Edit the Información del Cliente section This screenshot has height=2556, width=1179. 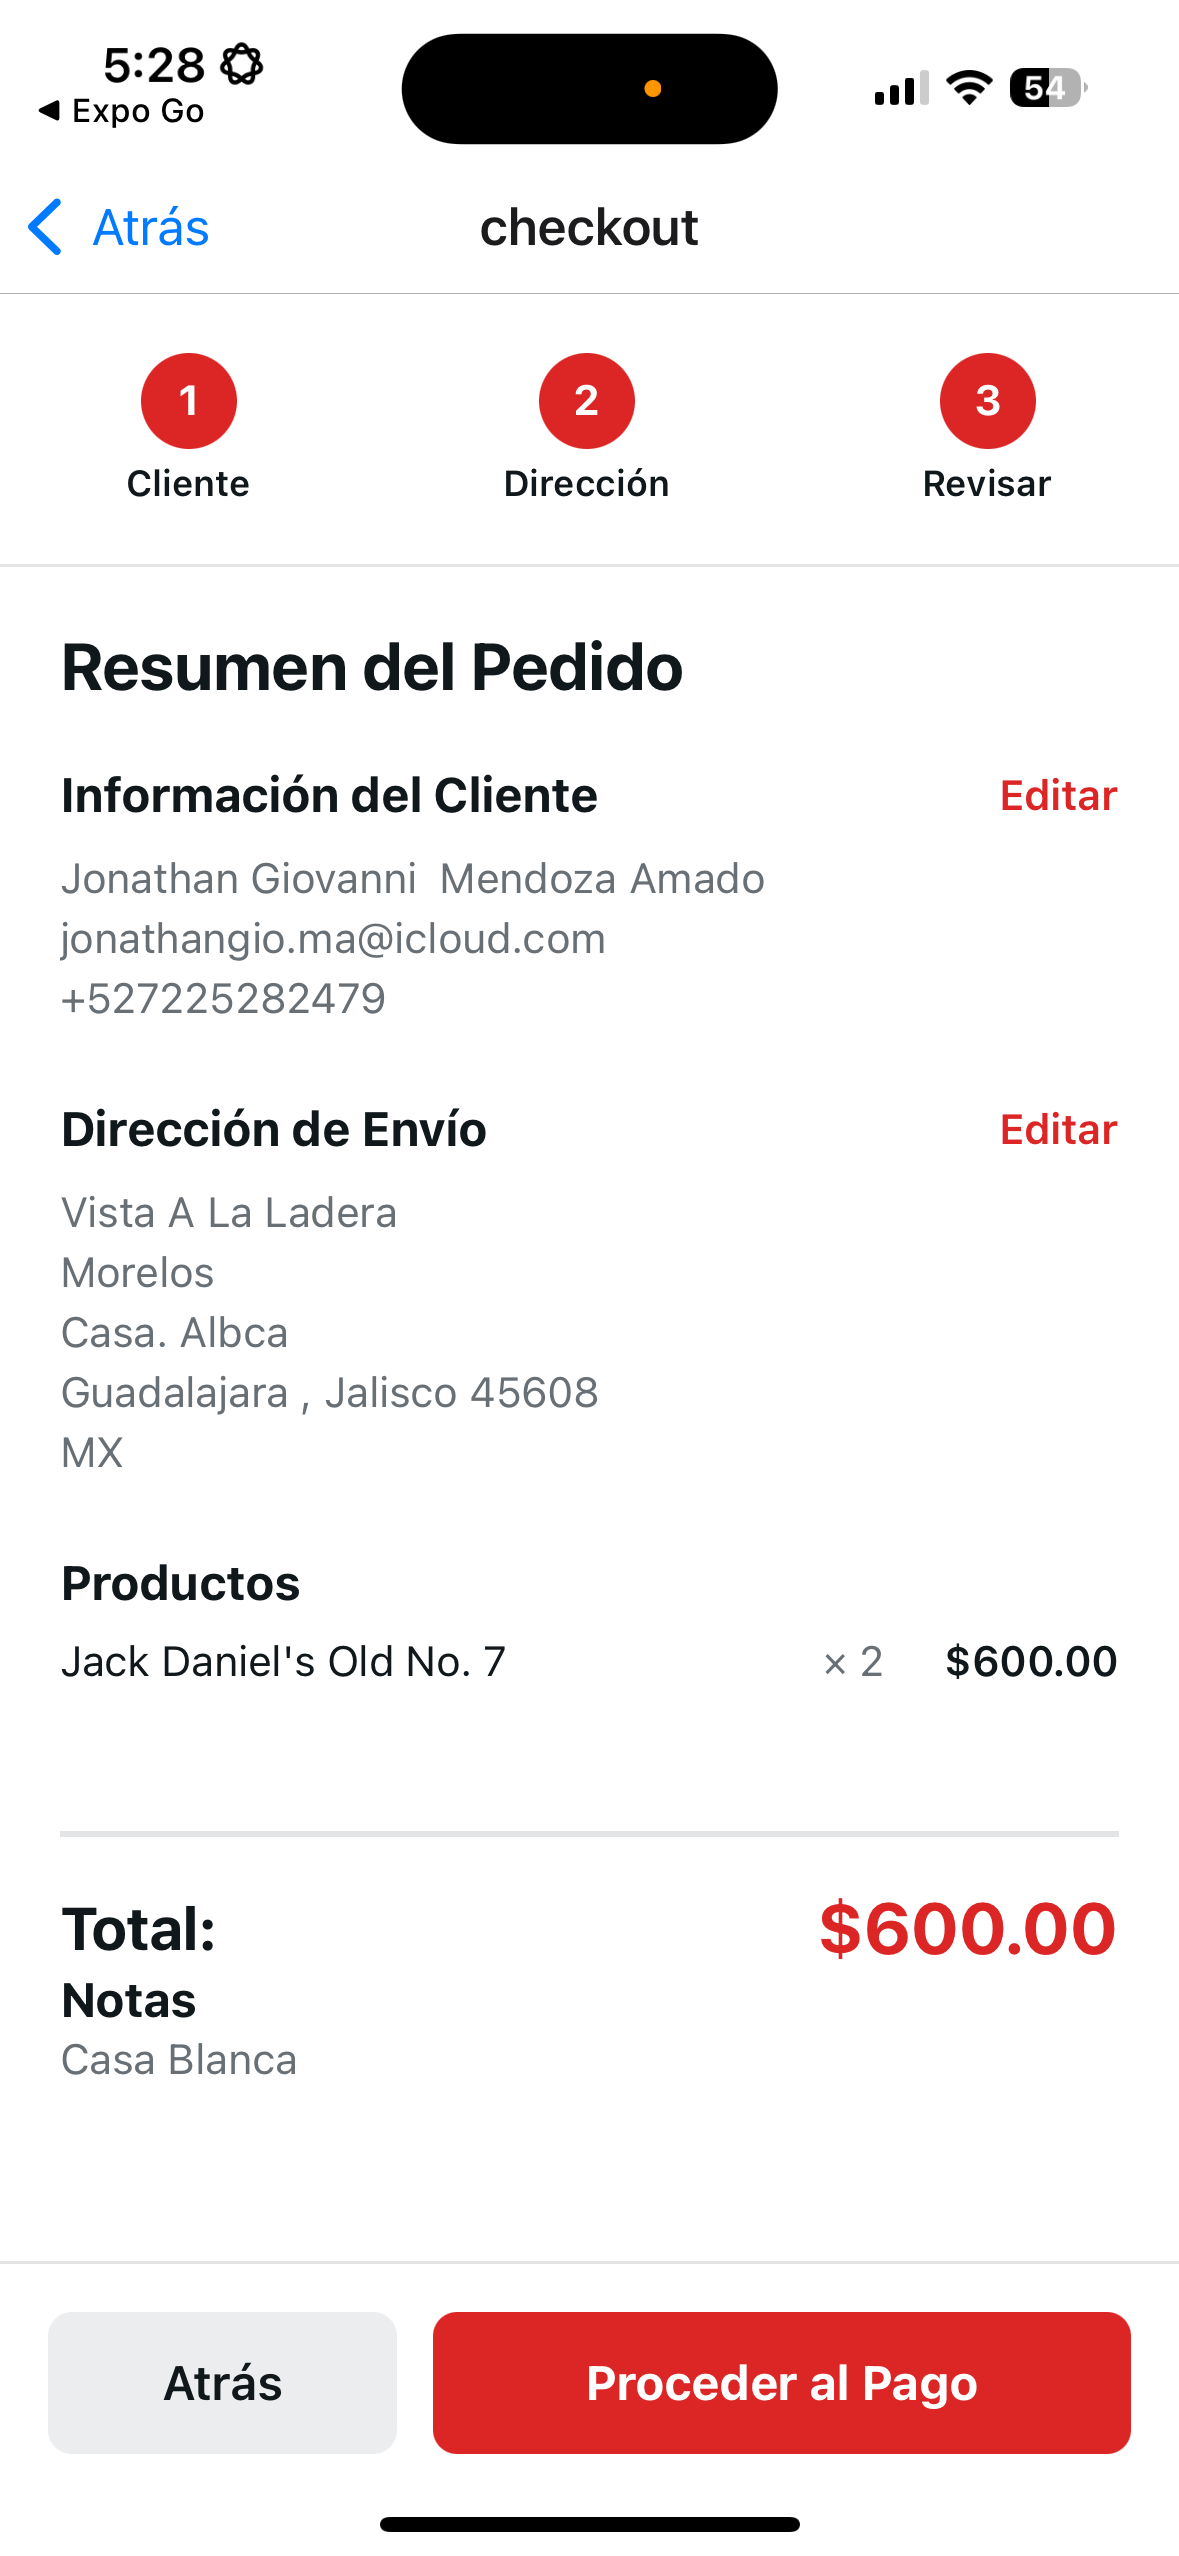(x=1058, y=796)
